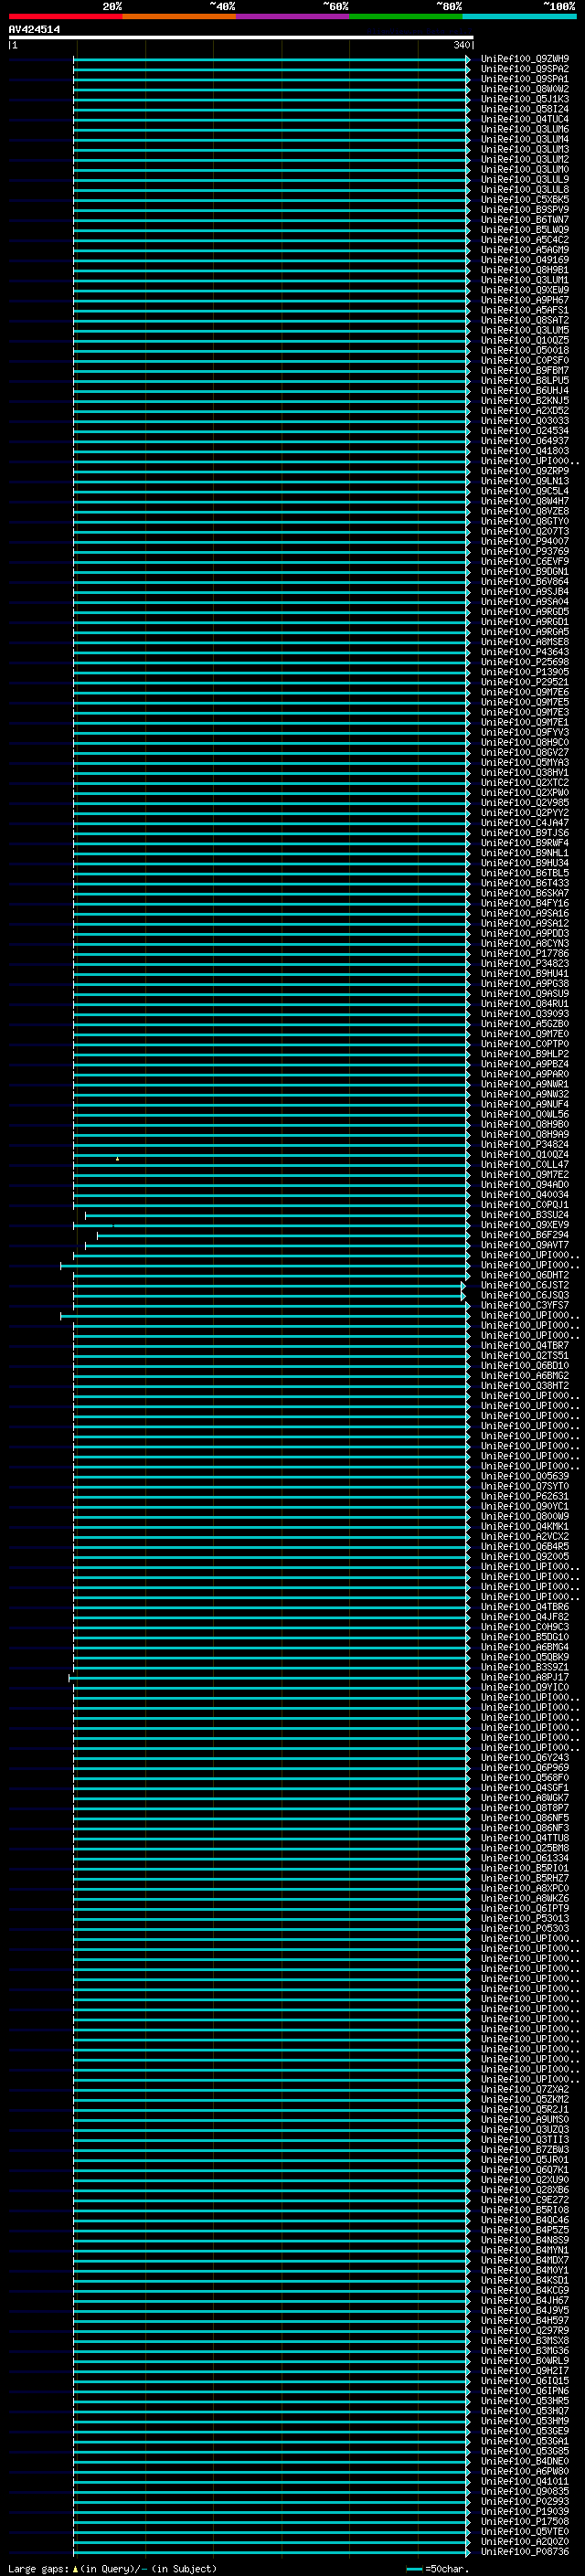
Task: Select hit label UniRef100_A9SJB4
Action: coord(525,592)
